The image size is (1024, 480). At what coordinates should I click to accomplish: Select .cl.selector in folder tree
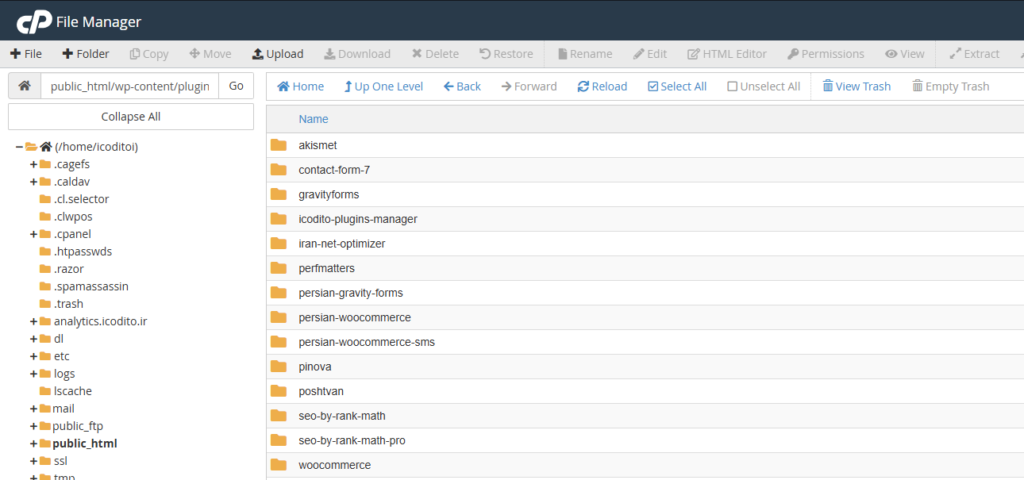(82, 199)
